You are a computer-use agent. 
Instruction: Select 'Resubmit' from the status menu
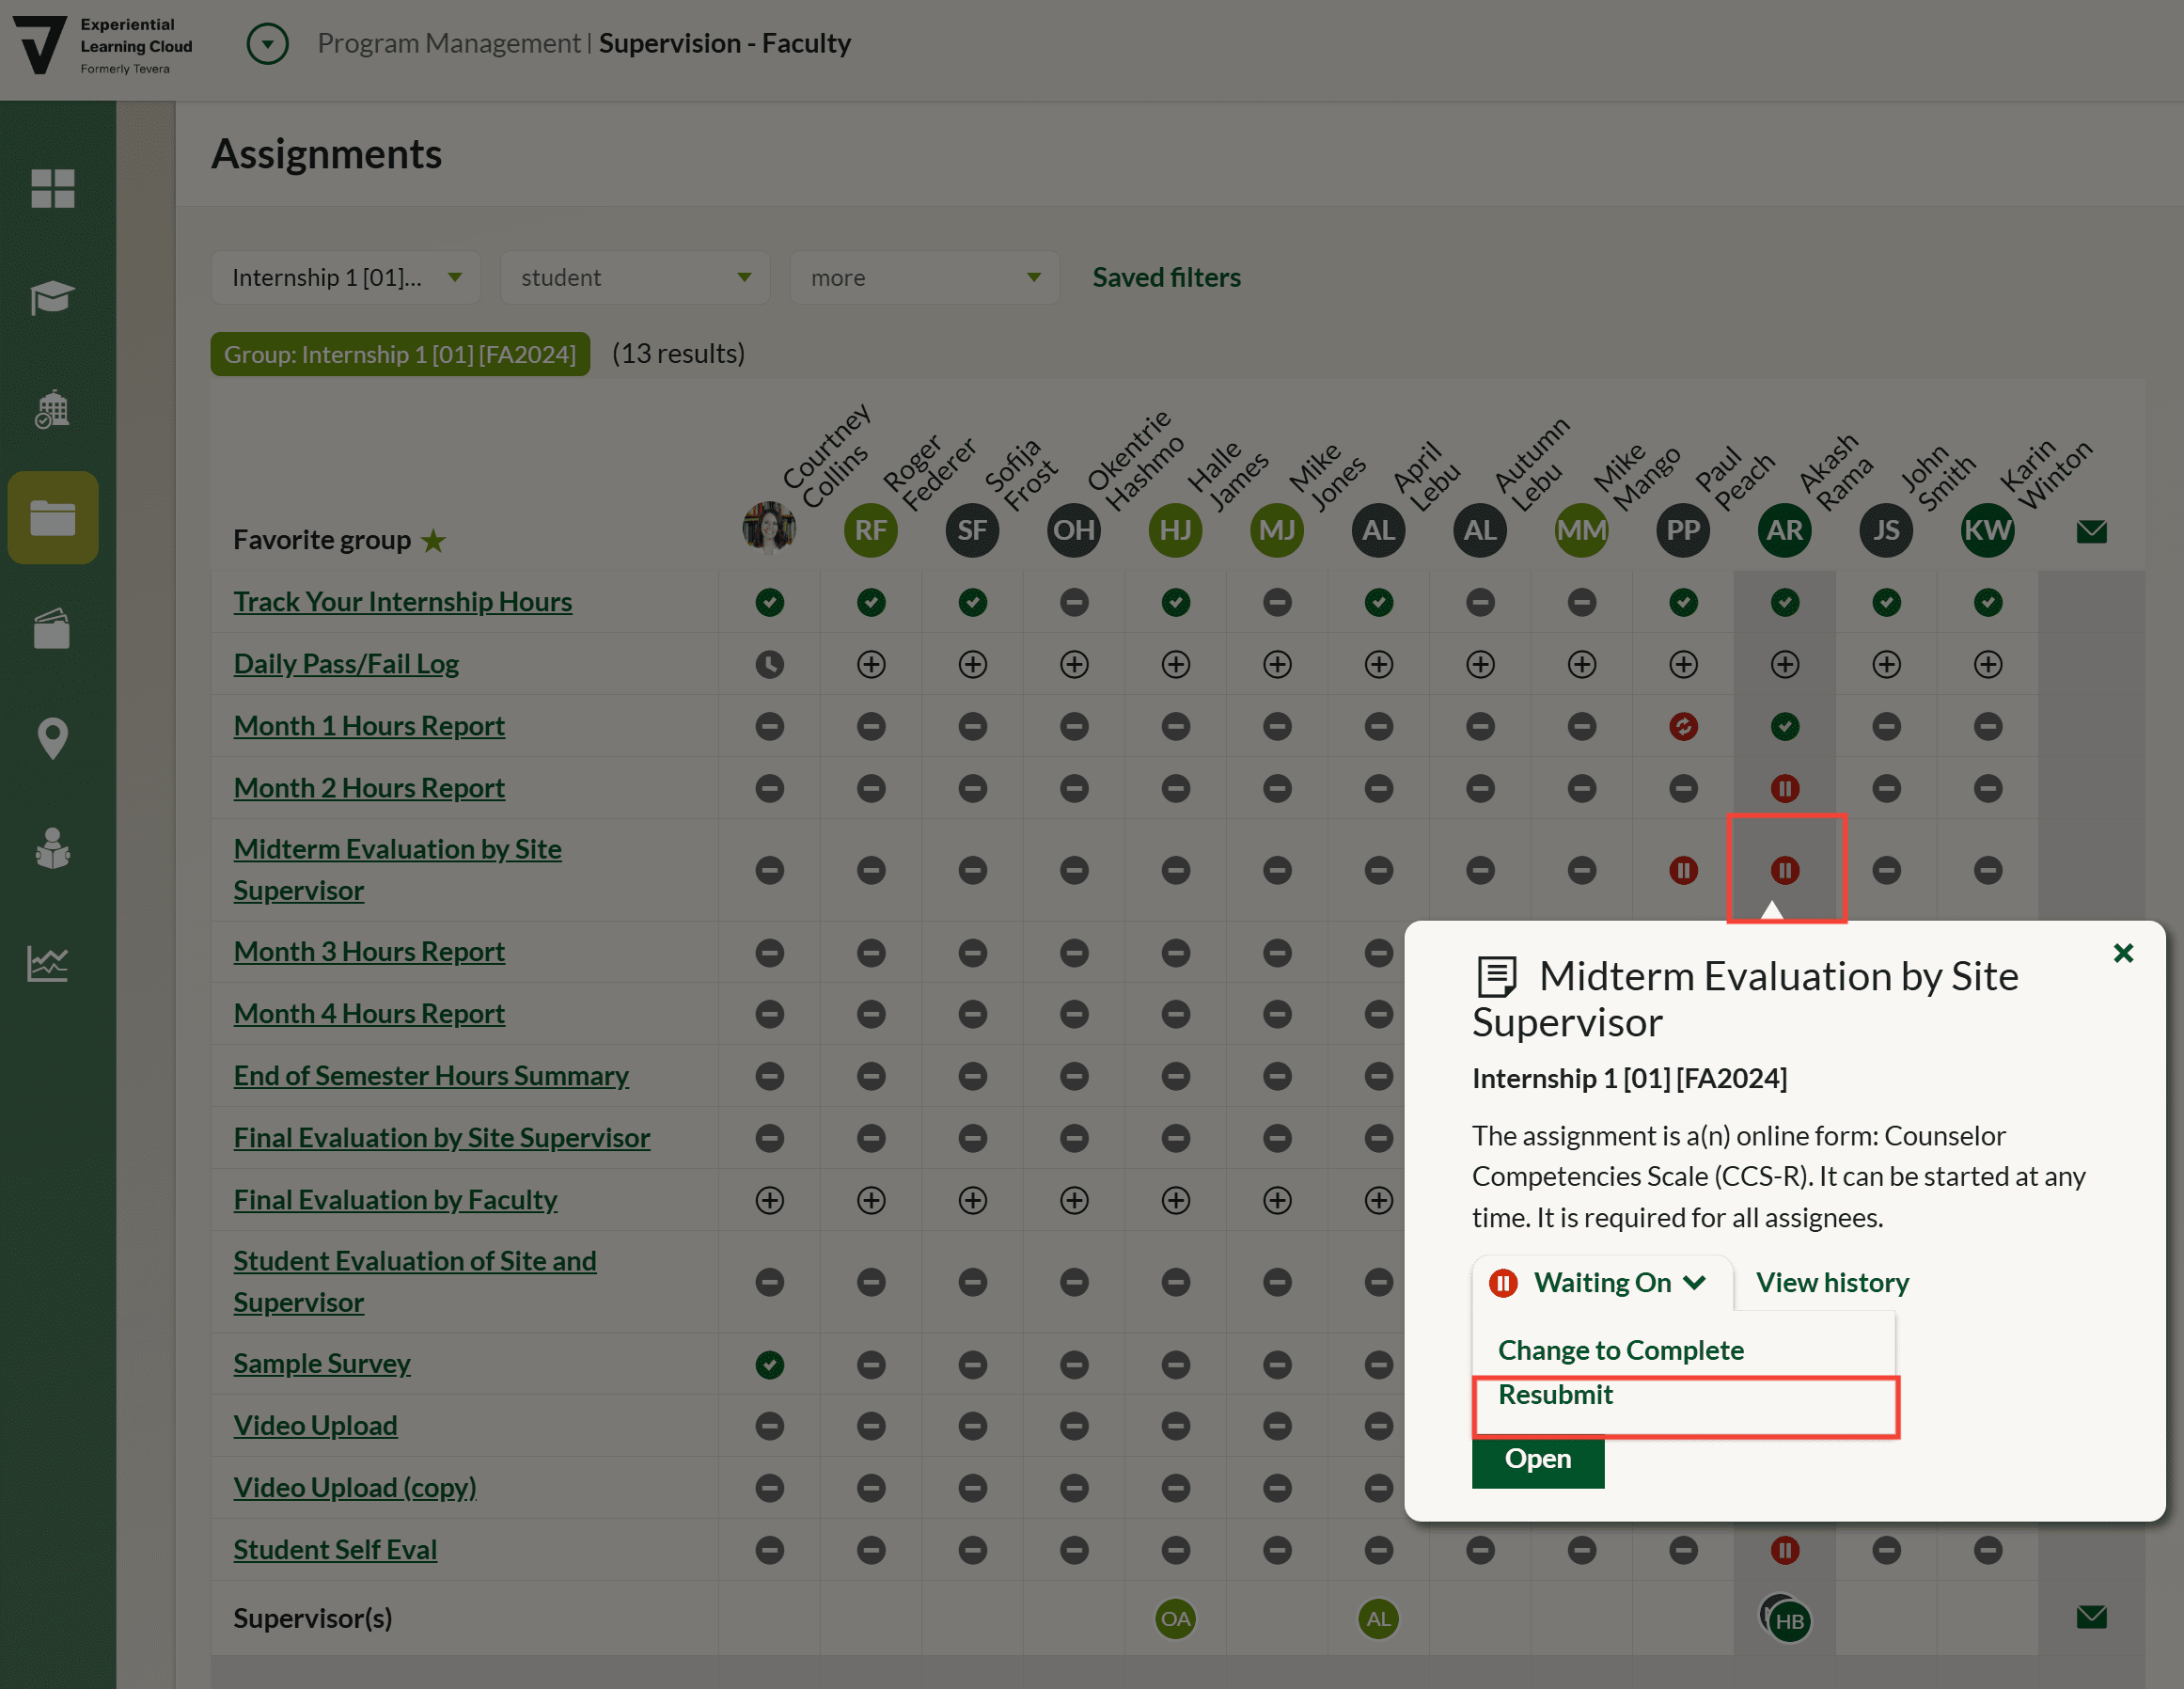[x=1555, y=1395]
